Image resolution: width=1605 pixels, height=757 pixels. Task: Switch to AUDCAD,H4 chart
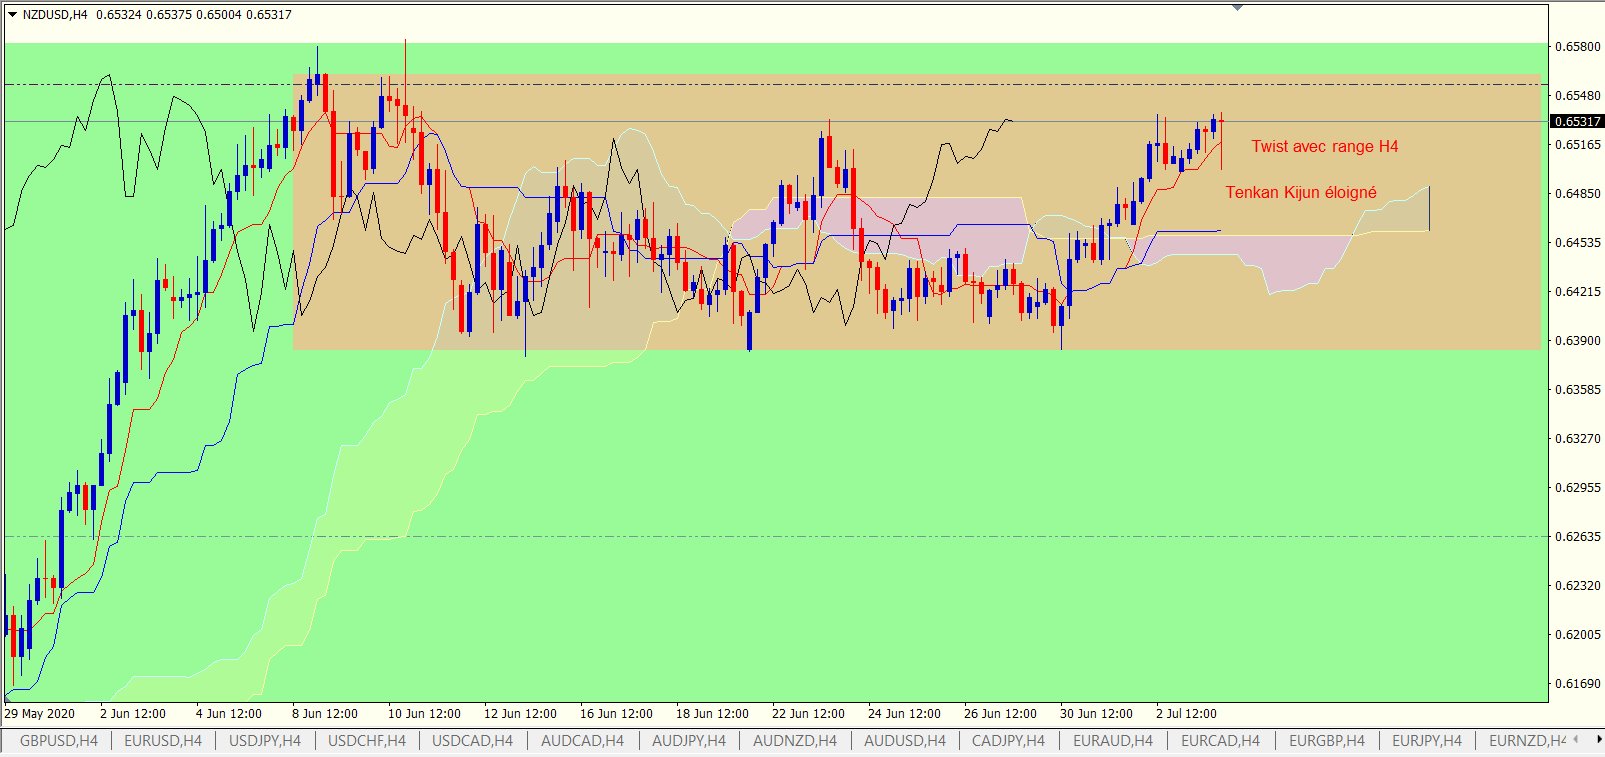click(x=582, y=741)
